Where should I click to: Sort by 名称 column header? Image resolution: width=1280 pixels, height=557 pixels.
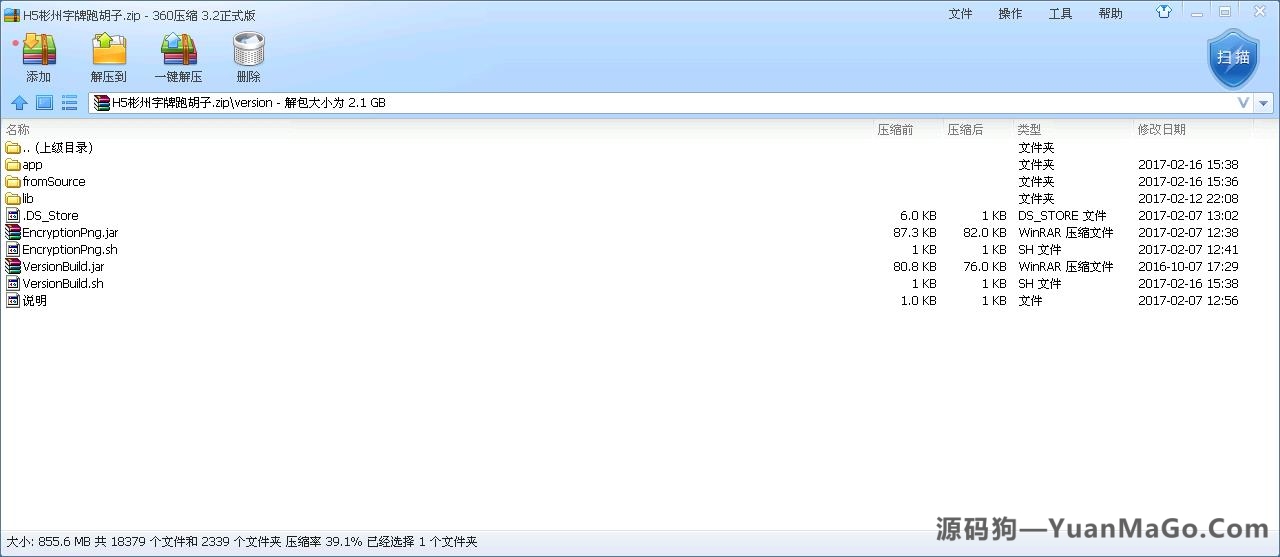point(18,129)
